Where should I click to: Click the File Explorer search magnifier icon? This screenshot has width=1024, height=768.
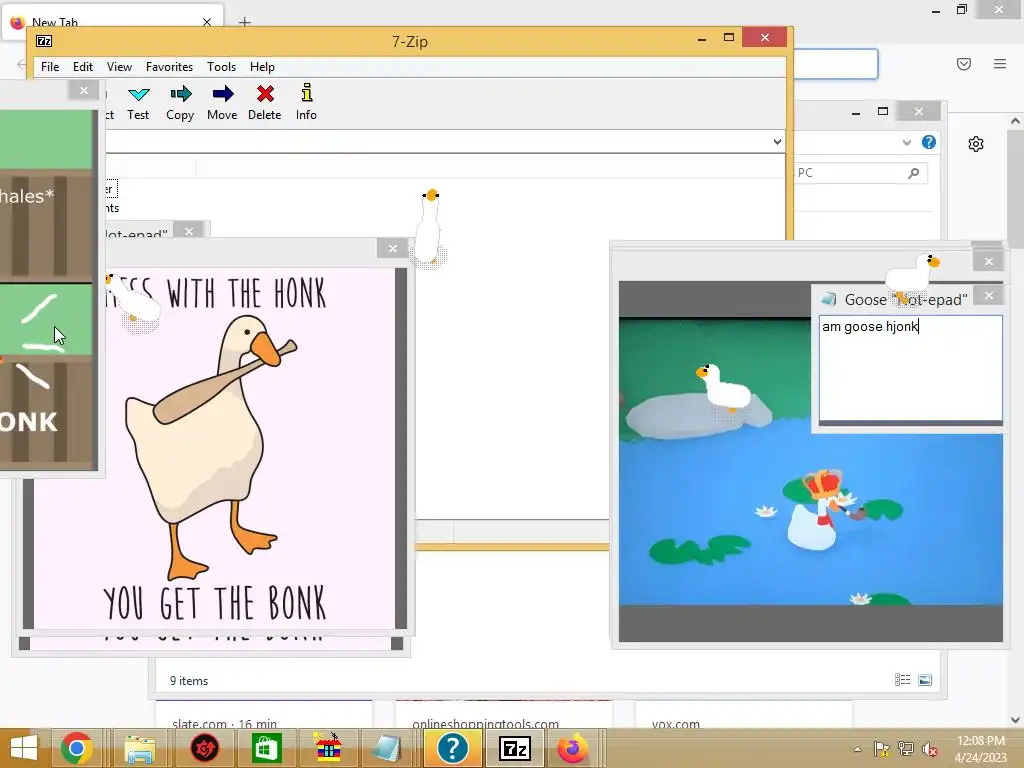pos(914,173)
